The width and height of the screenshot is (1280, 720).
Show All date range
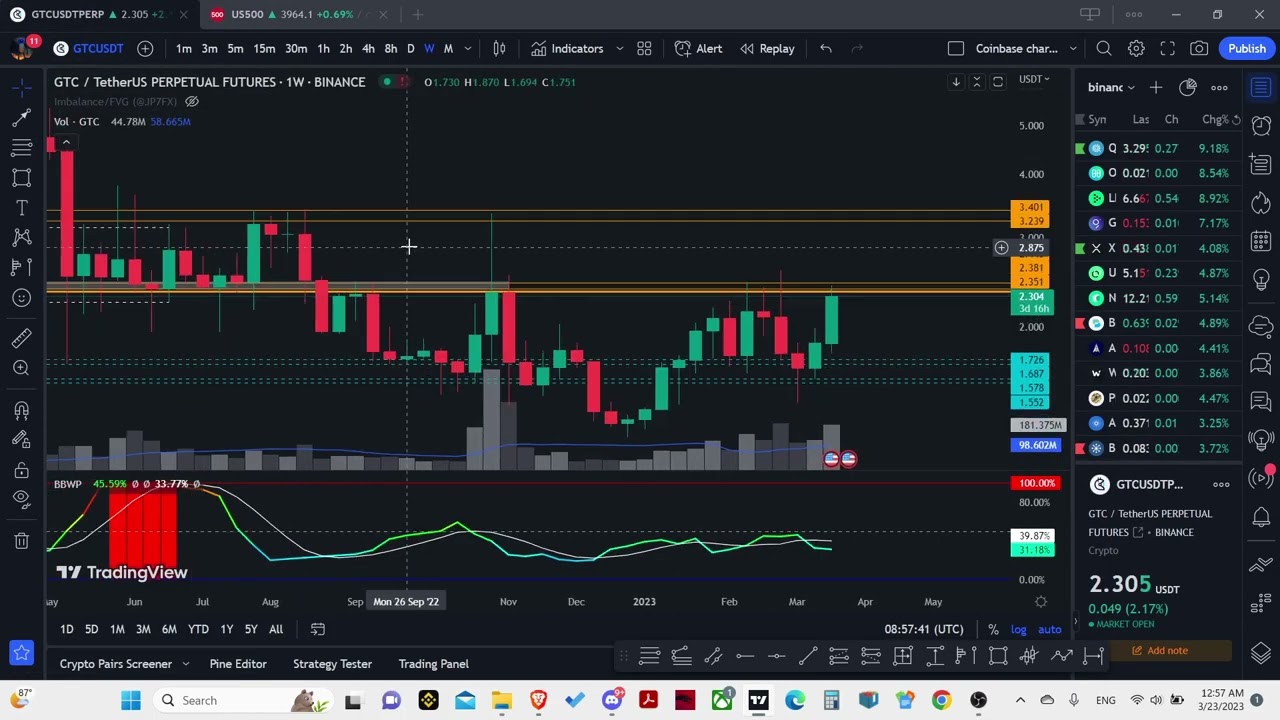pos(276,629)
